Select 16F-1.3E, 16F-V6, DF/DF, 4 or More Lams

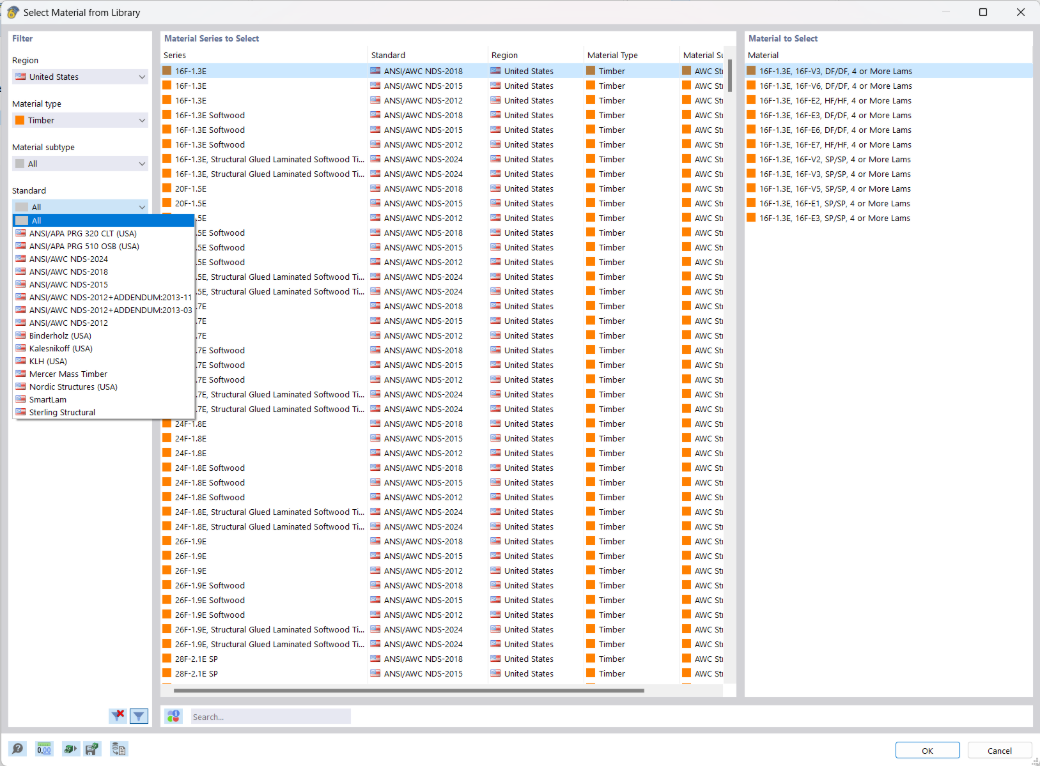click(889, 86)
